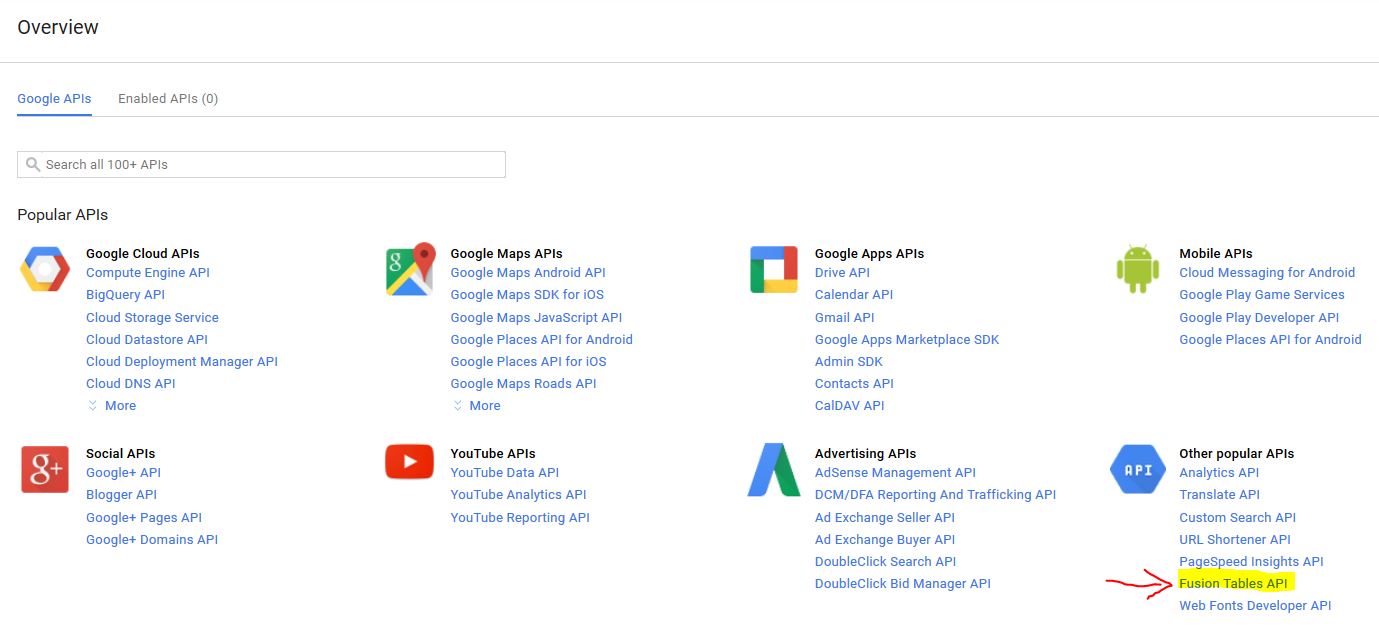Open YouTube Reporting API link
Image resolution: width=1379 pixels, height=631 pixels.
click(520, 518)
